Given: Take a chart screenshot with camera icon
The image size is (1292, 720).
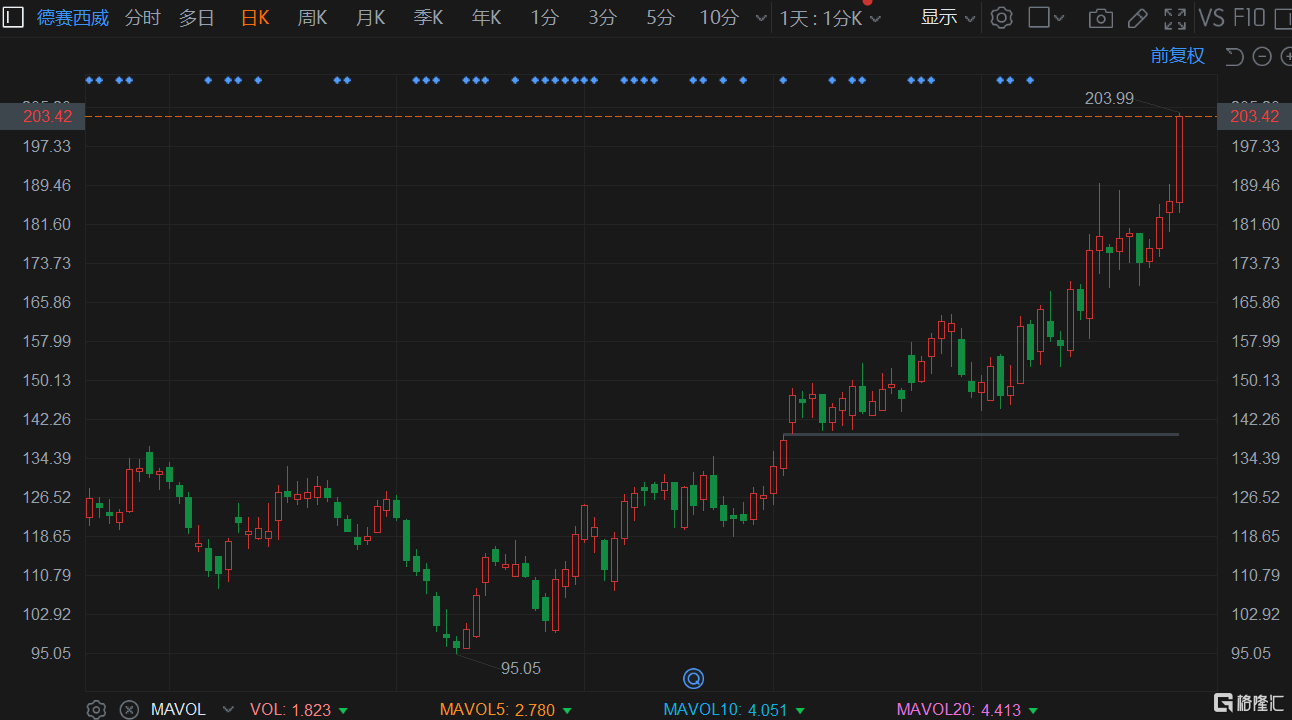Looking at the screenshot, I should click(1100, 18).
